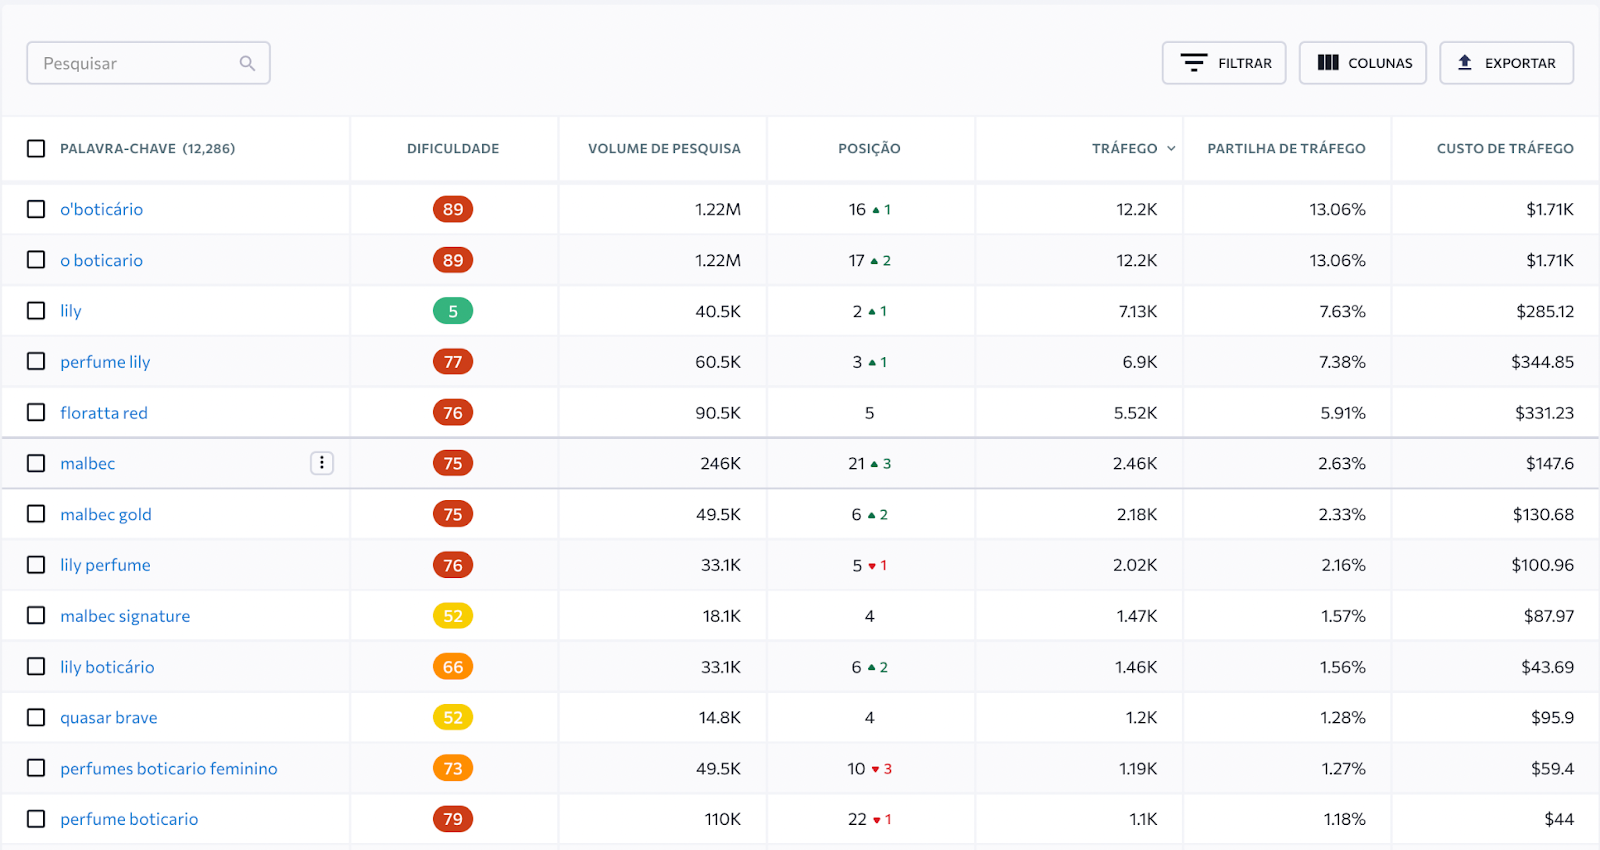Image resolution: width=1600 pixels, height=850 pixels.
Task: Click the search magnifier icon
Action: pyautogui.click(x=247, y=63)
